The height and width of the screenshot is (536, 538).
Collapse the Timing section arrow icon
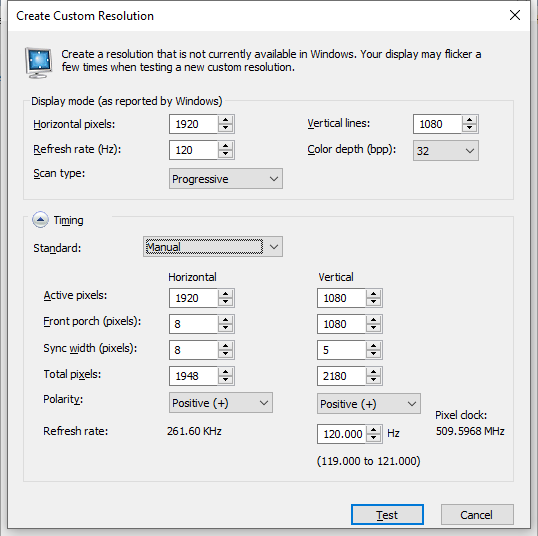40,220
